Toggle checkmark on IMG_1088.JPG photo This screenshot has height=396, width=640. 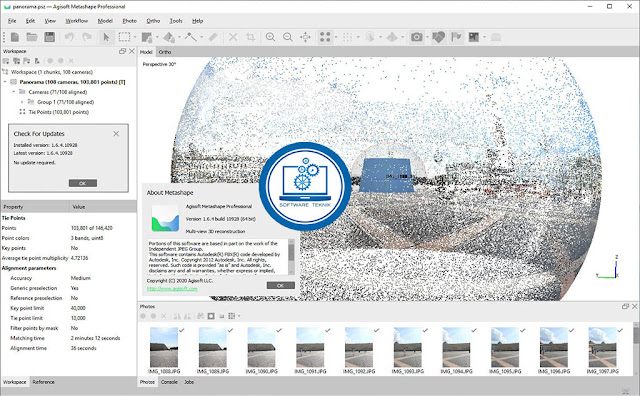point(182,330)
